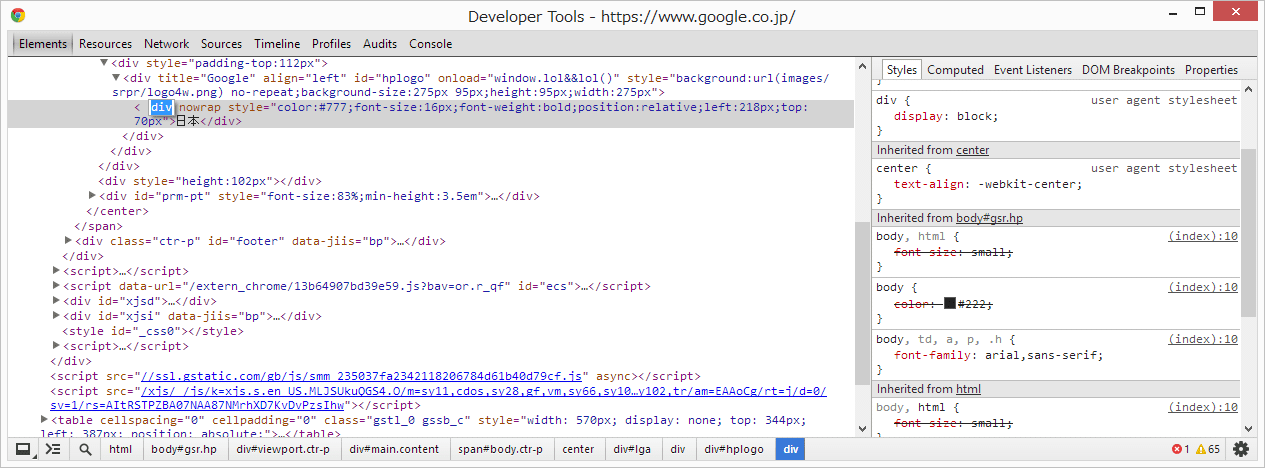This screenshot has width=1265, height=468.
Task: Select div#viewport.ctr-p breadcrumb
Action: tap(283, 450)
